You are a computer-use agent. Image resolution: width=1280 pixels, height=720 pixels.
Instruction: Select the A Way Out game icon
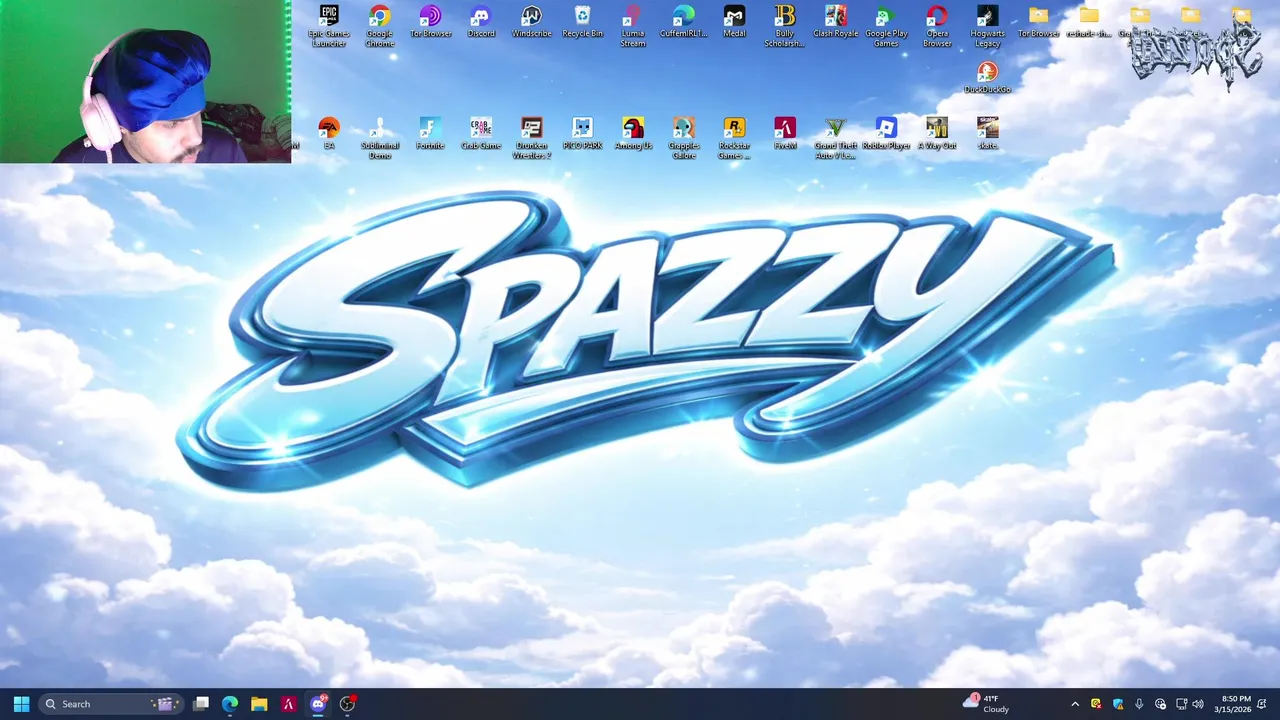pyautogui.click(x=937, y=134)
